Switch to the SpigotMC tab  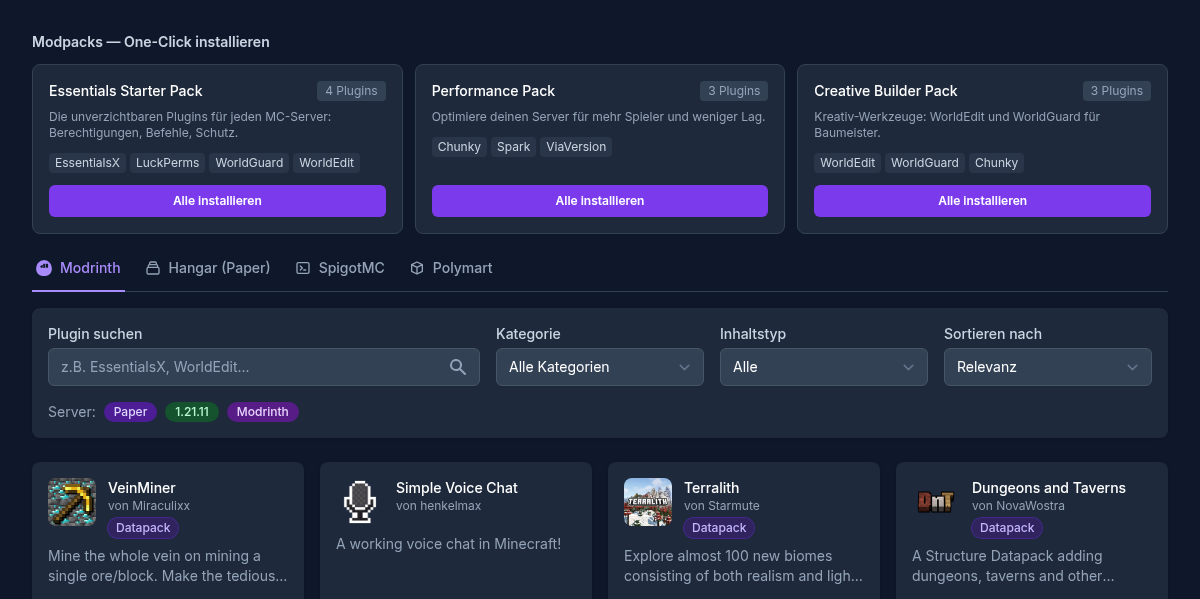(x=340, y=268)
